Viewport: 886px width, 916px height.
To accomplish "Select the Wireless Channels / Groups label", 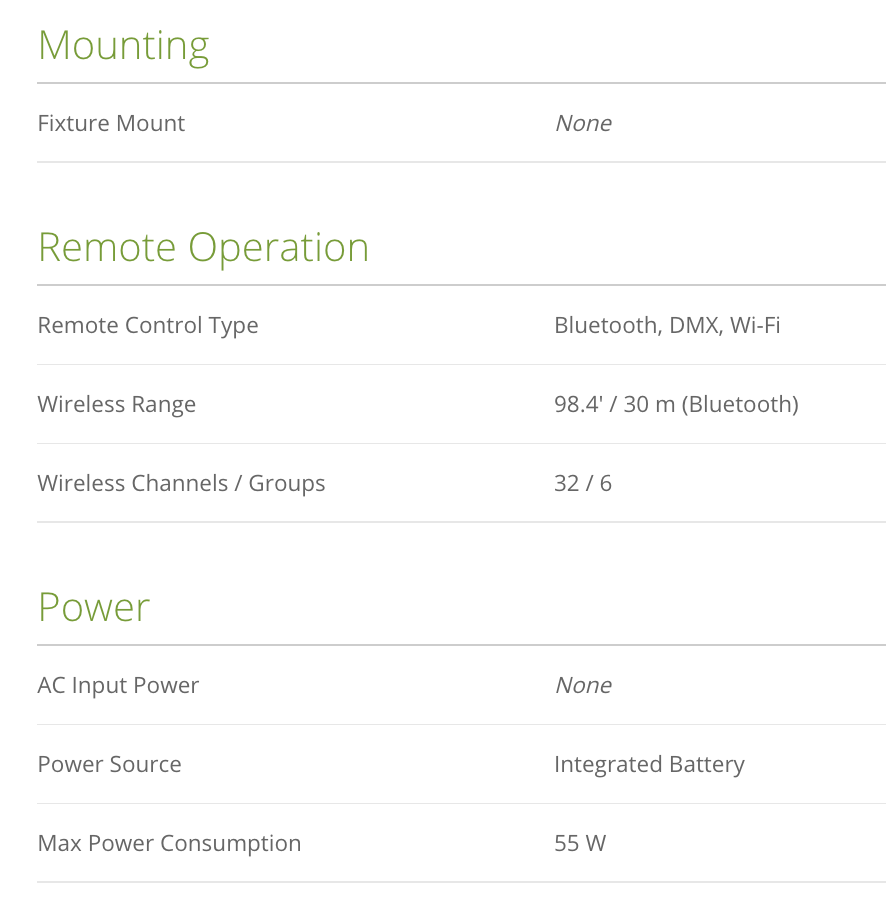I will click(x=181, y=483).
